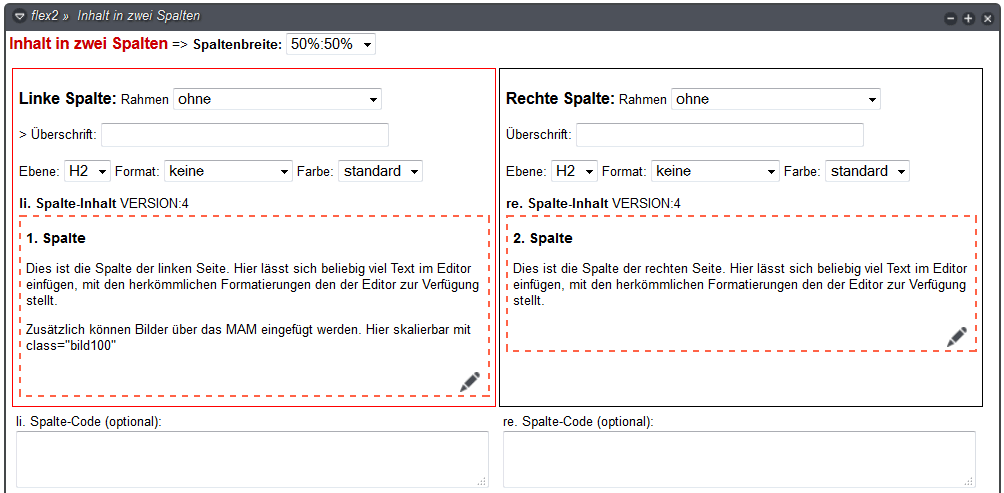Click the 'li. Spalte-Inhalt VERSION:4' label
Screen dimensions: 1004x493
pos(104,204)
